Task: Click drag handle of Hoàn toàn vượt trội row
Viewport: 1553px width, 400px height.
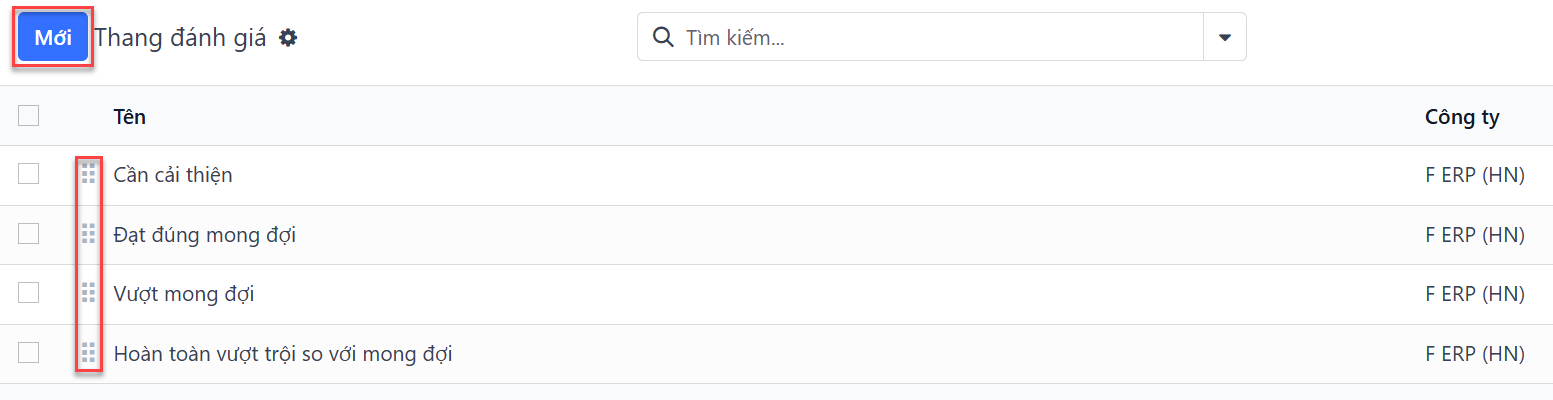Action: point(88,353)
